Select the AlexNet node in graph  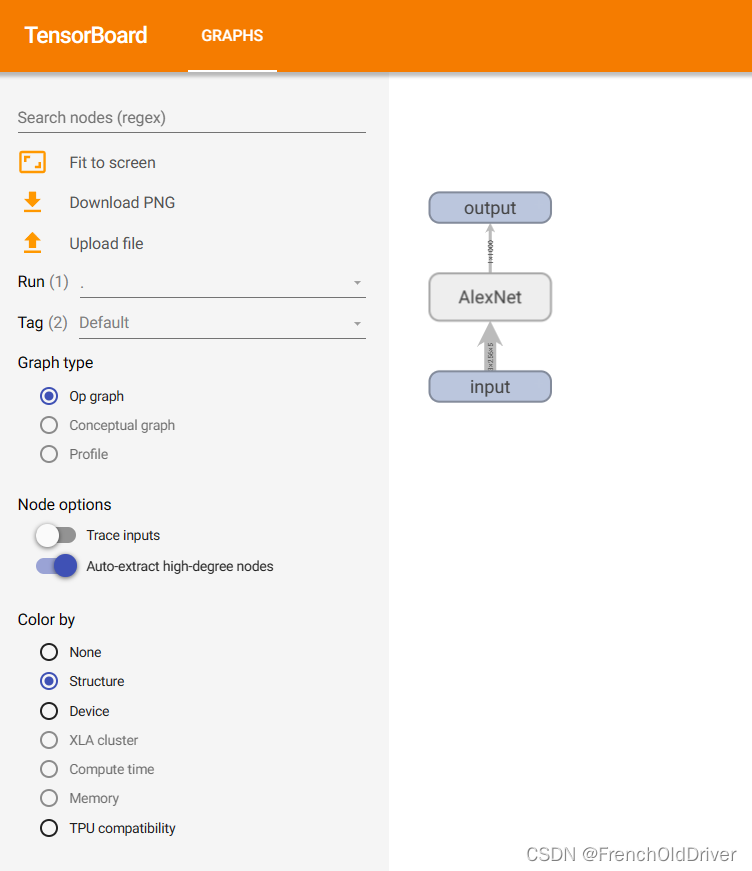490,297
